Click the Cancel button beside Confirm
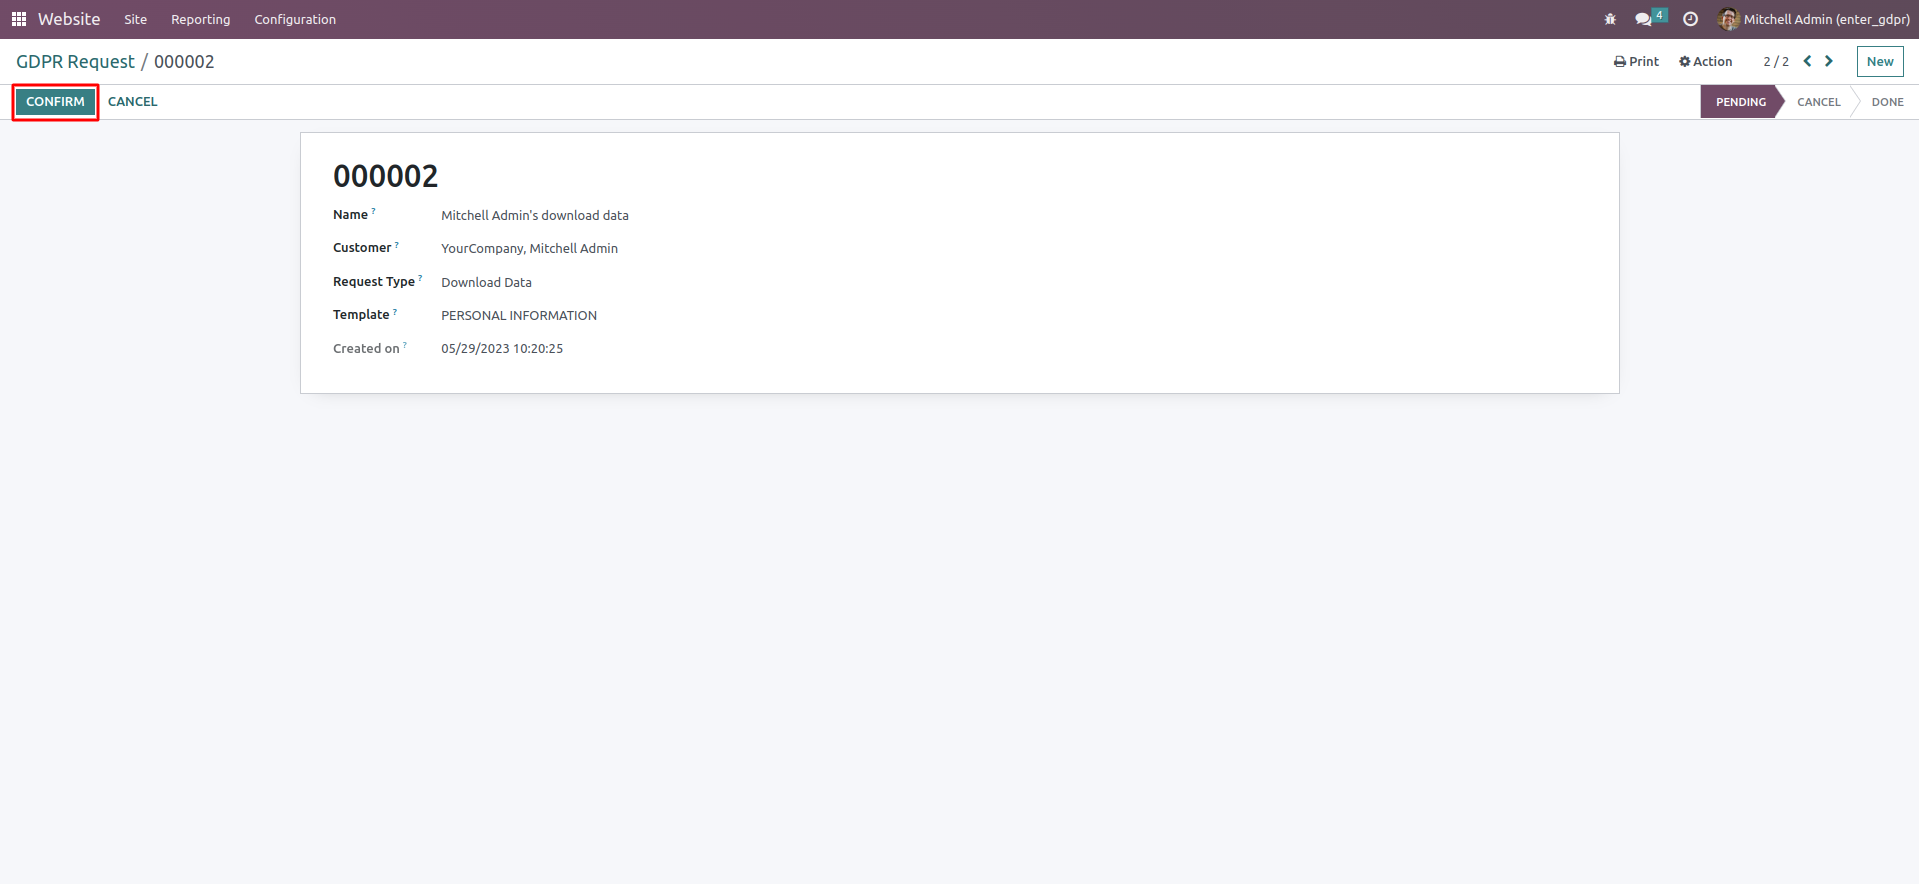The height and width of the screenshot is (884, 1919). (x=133, y=102)
